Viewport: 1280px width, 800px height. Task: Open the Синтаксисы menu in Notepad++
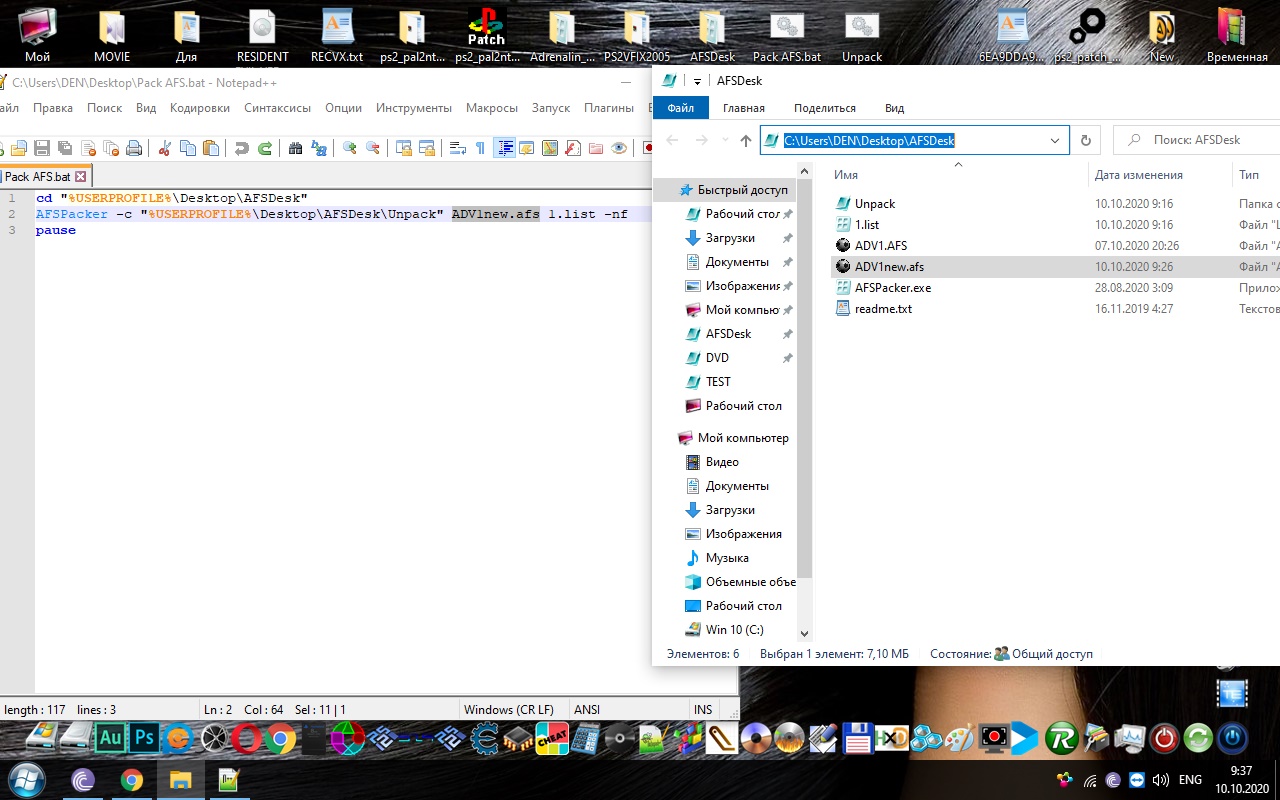(x=278, y=108)
